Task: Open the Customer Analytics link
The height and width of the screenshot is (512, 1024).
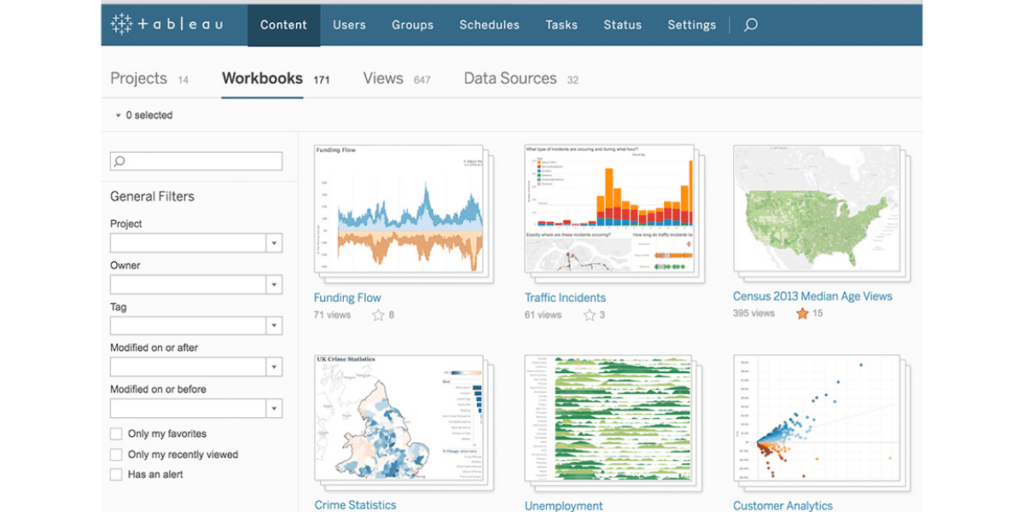Action: pyautogui.click(x=783, y=506)
